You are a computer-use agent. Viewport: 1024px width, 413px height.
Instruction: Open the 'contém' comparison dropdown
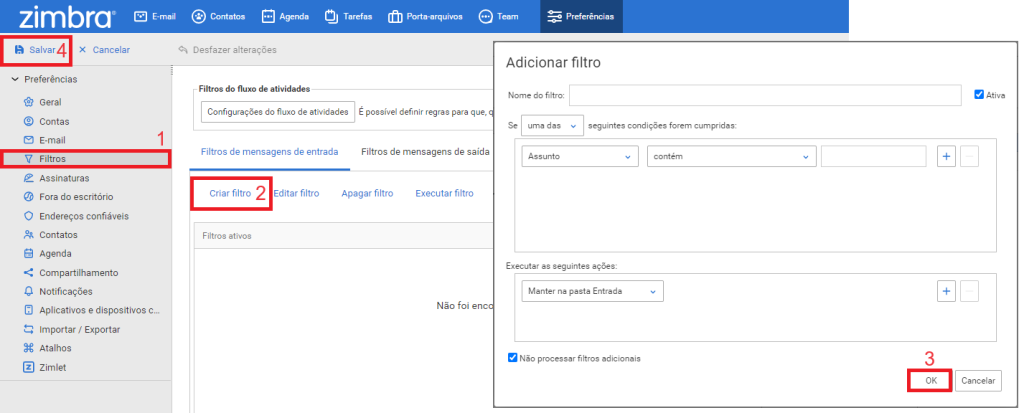pos(731,157)
